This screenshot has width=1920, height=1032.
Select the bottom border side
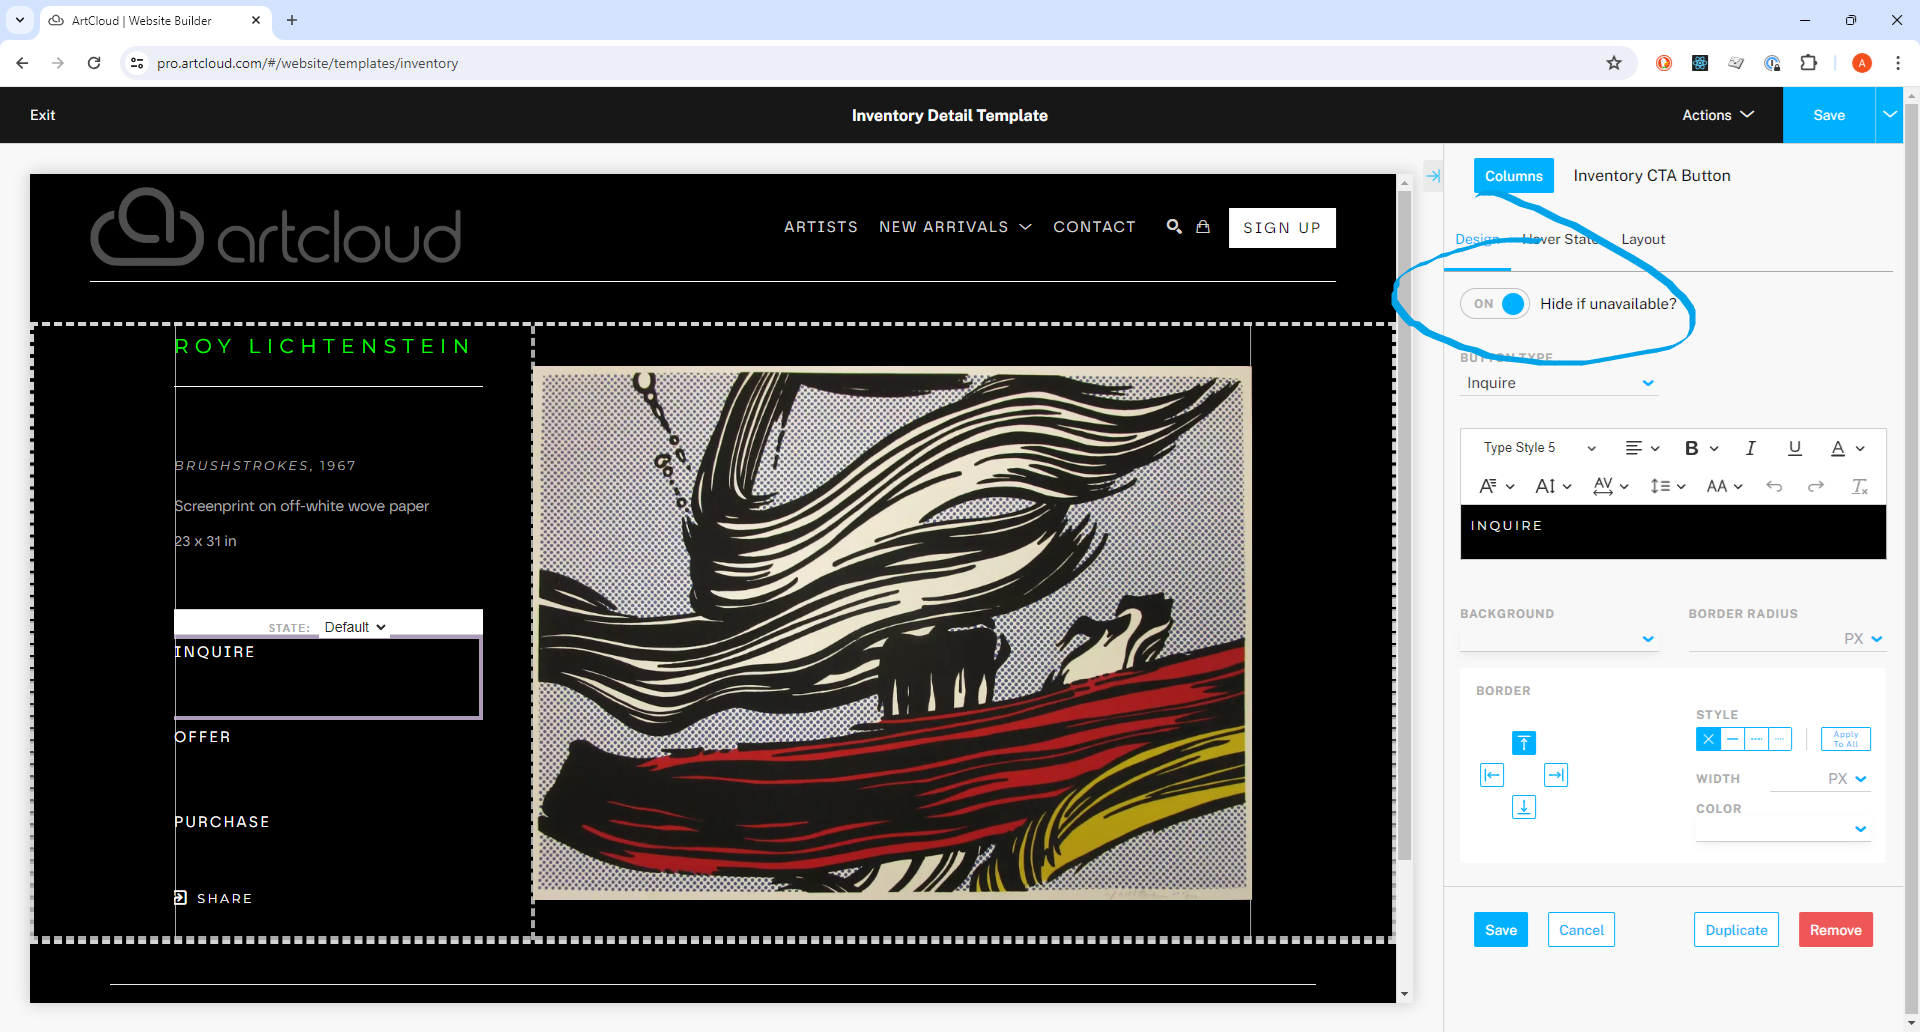point(1524,807)
